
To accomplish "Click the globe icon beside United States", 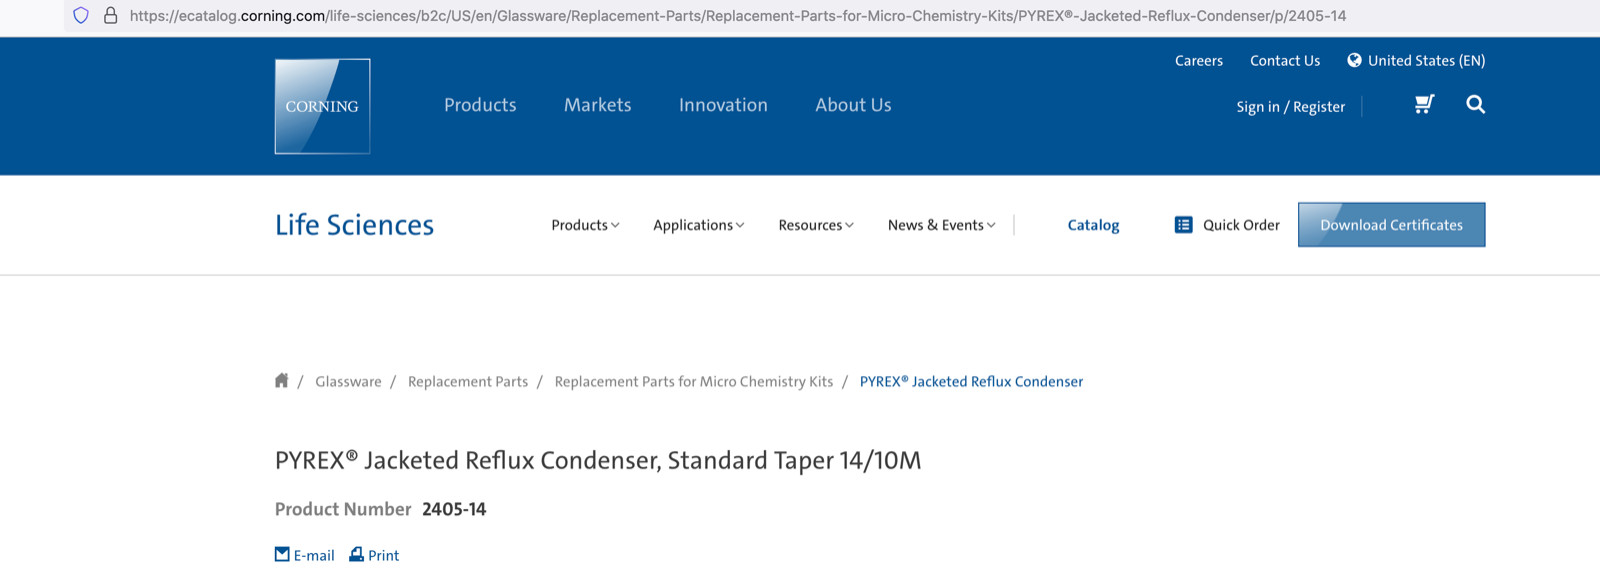I will tap(1354, 60).
